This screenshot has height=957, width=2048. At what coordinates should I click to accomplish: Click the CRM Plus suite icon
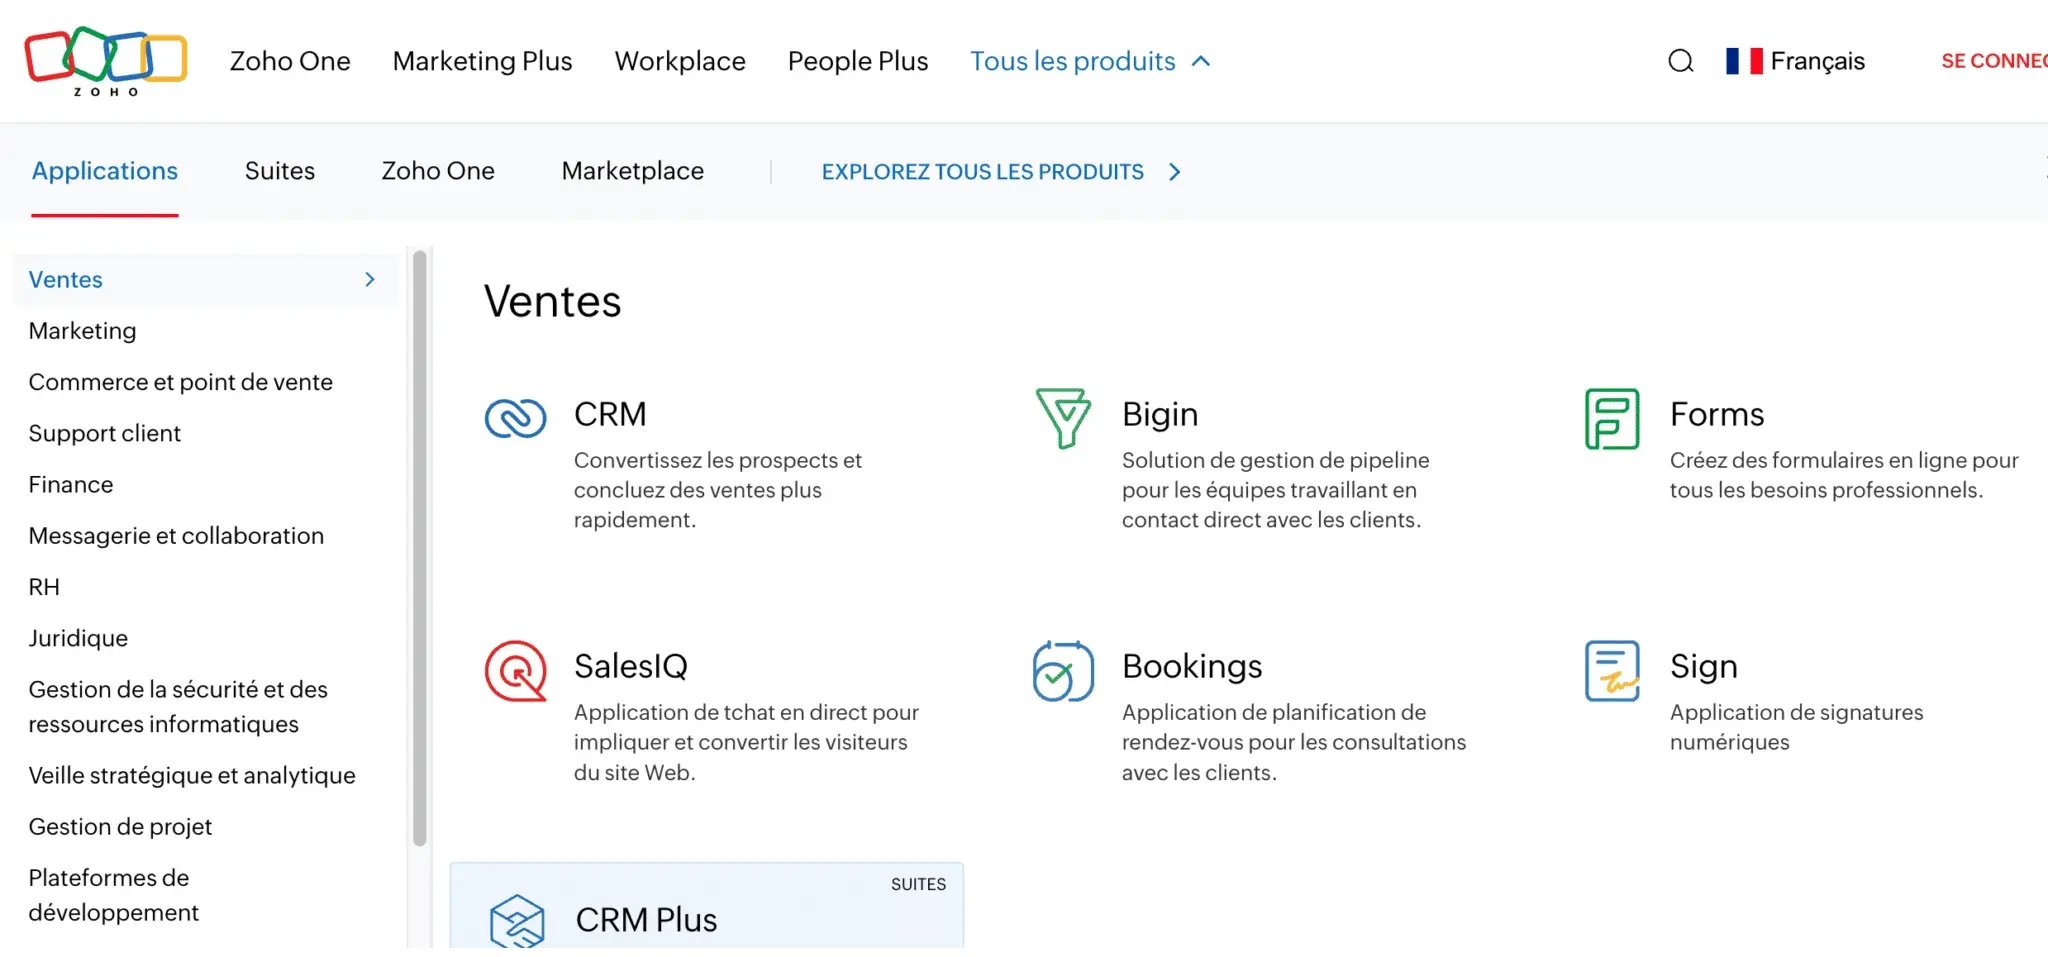(x=517, y=921)
